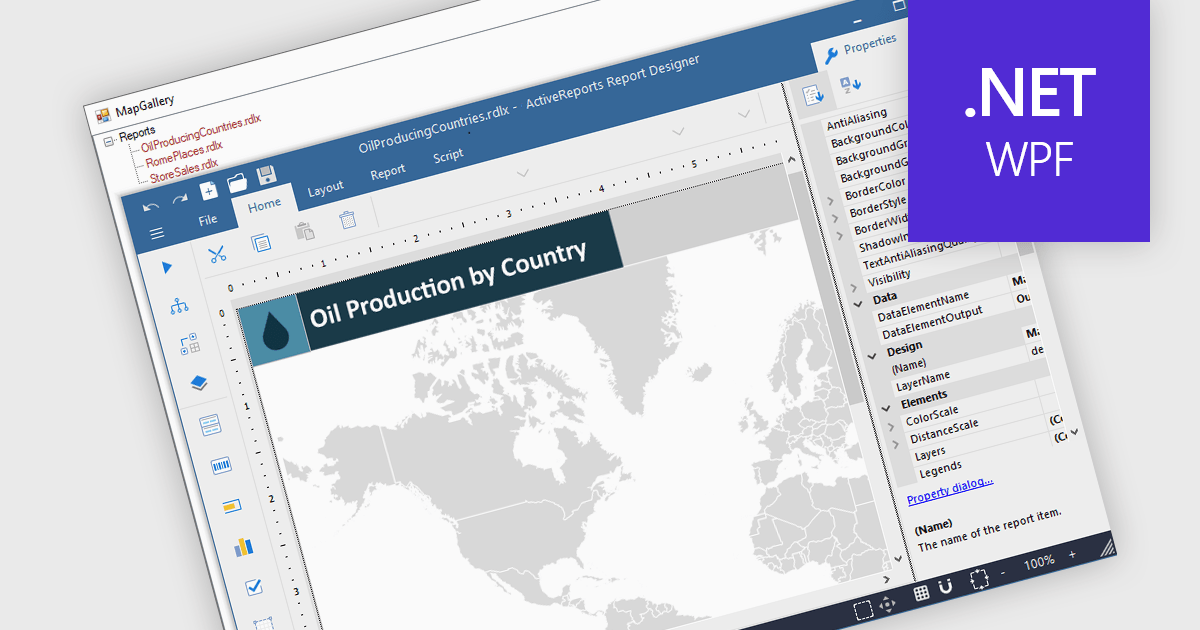The height and width of the screenshot is (630, 1200).
Task: Expand the ColorScale property
Action: [x=889, y=428]
